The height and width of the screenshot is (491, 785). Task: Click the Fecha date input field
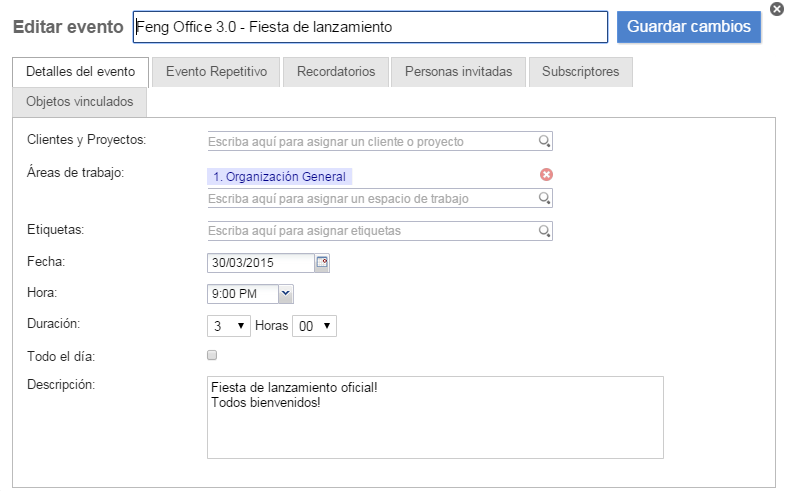point(260,262)
